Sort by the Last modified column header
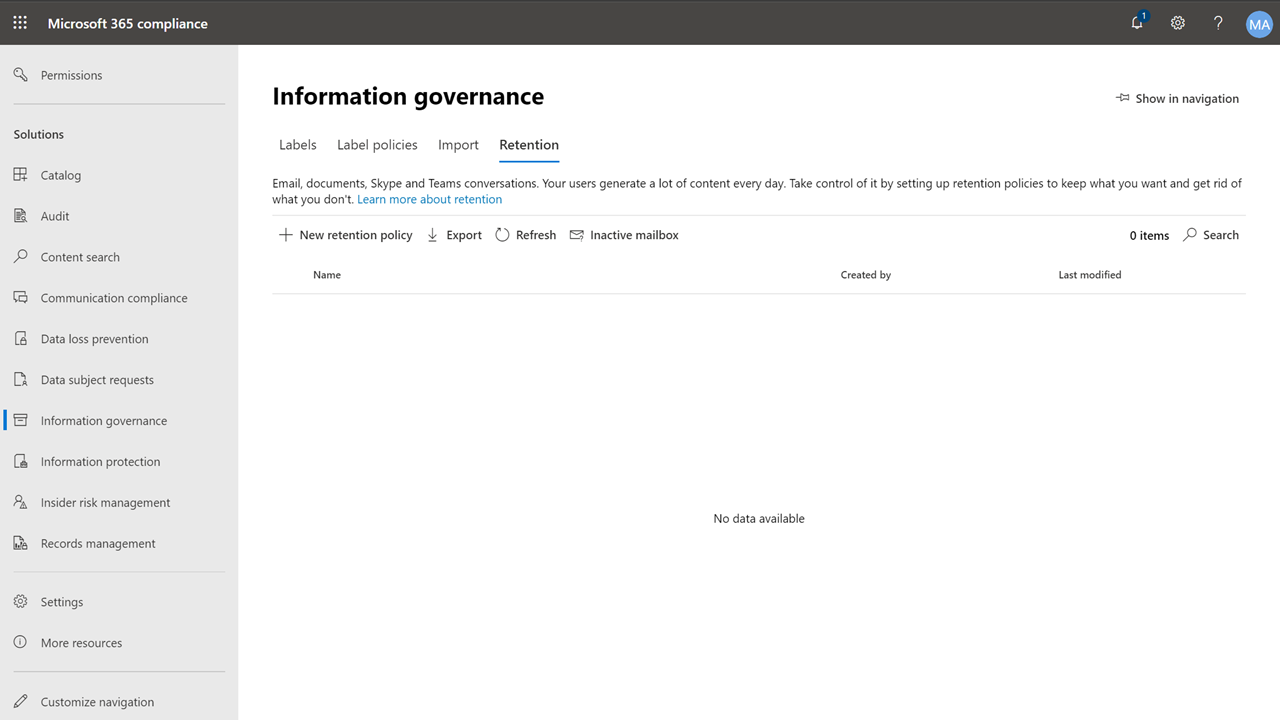The image size is (1280, 720). pos(1090,275)
